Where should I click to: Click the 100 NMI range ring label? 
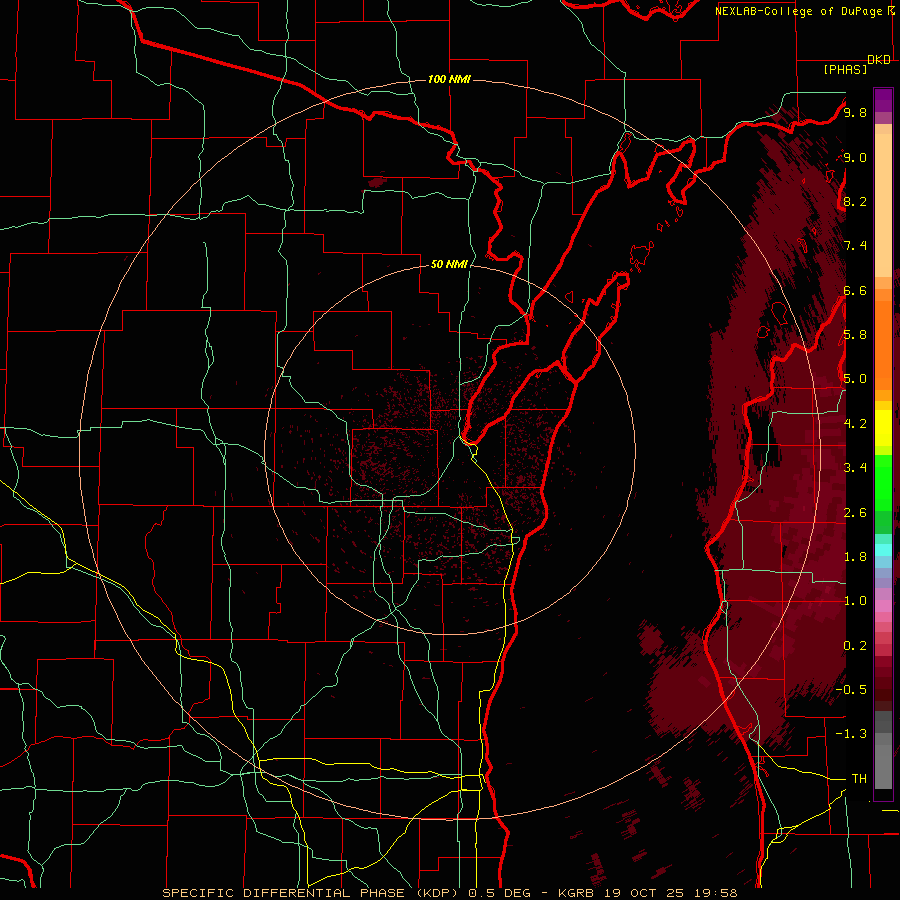click(449, 79)
